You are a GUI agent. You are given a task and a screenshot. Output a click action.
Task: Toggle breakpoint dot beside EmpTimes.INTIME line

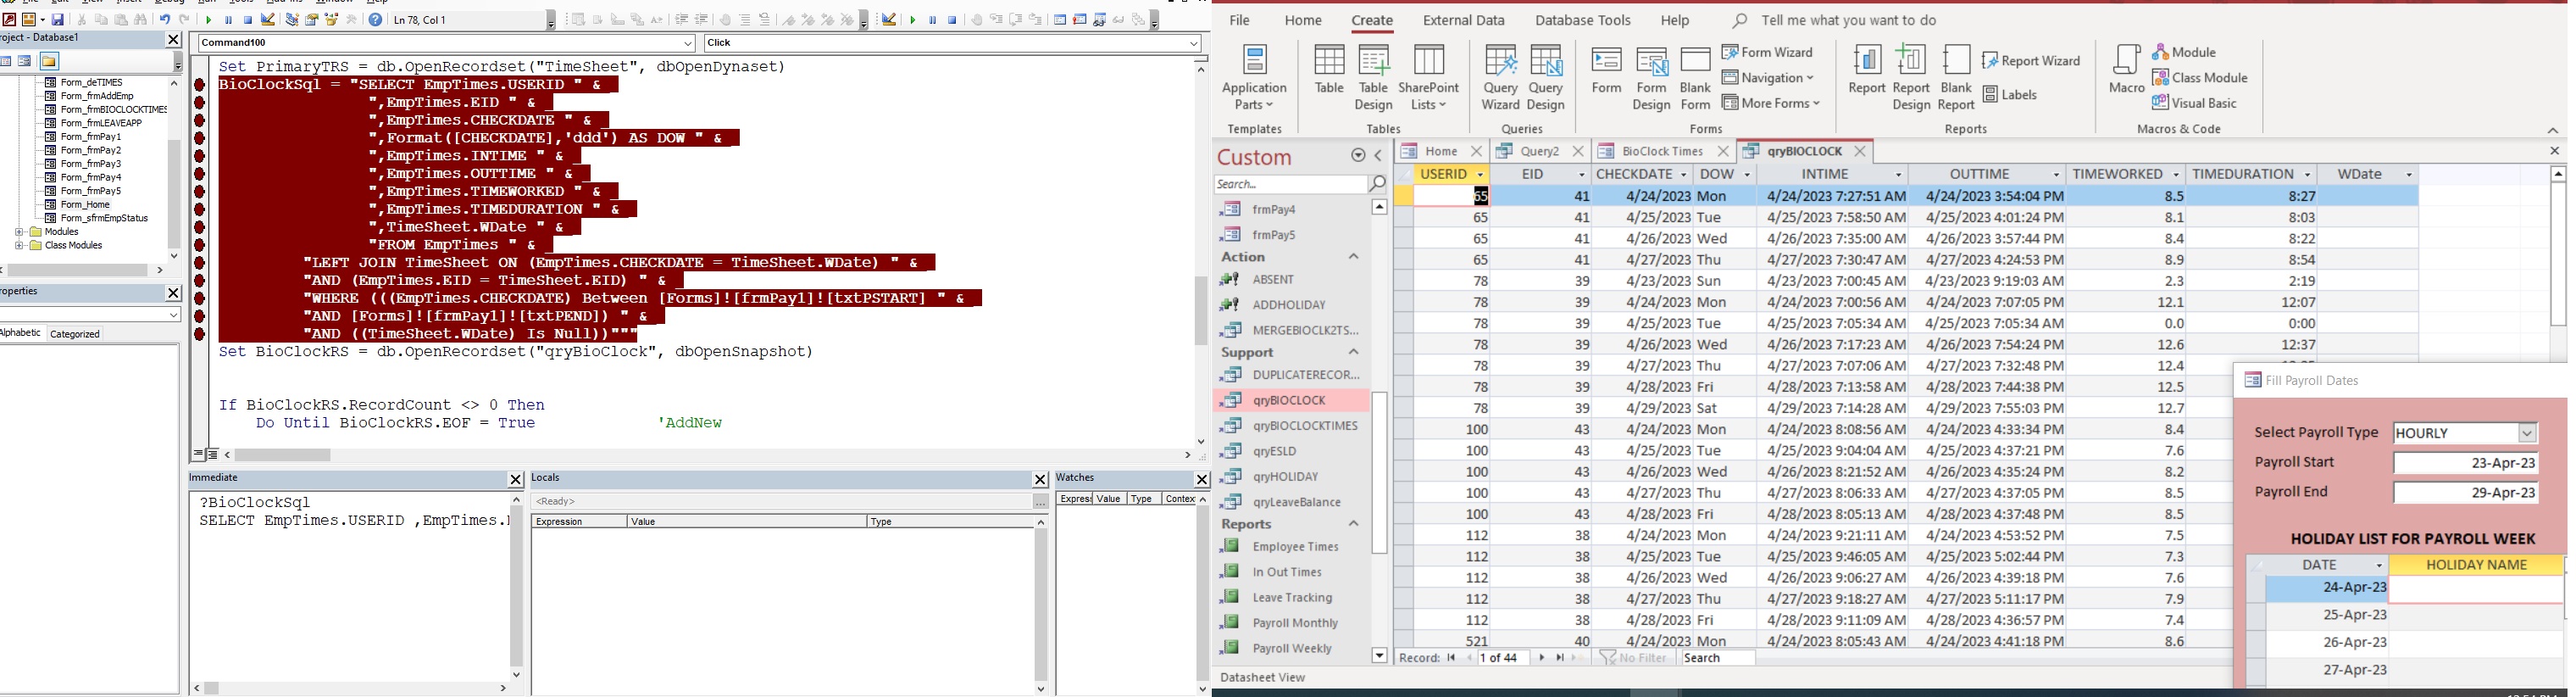coord(199,156)
